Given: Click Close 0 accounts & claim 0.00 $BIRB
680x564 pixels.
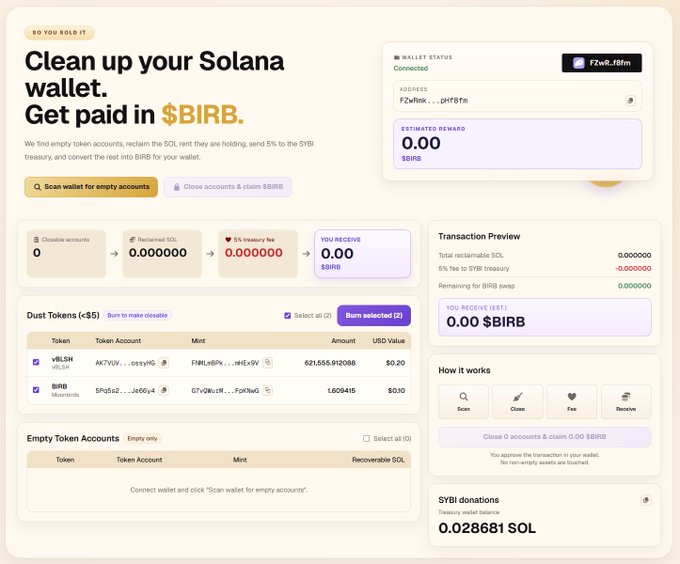Looking at the screenshot, I should tap(545, 437).
